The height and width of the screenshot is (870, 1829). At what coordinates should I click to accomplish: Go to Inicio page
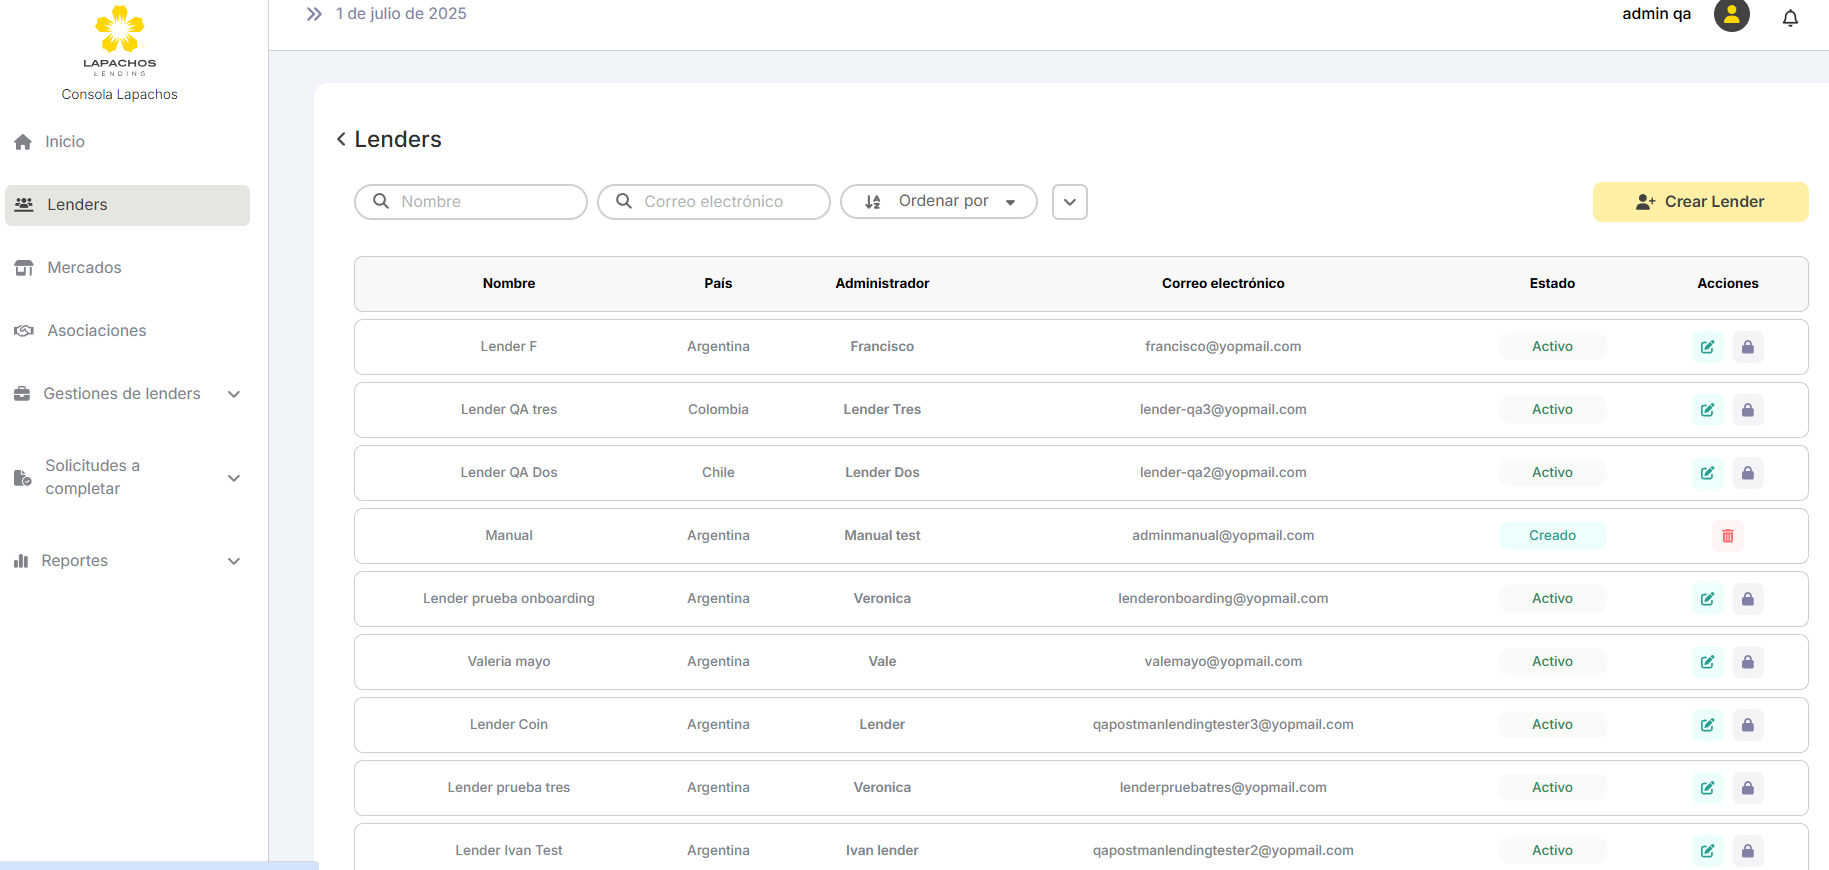click(x=64, y=142)
